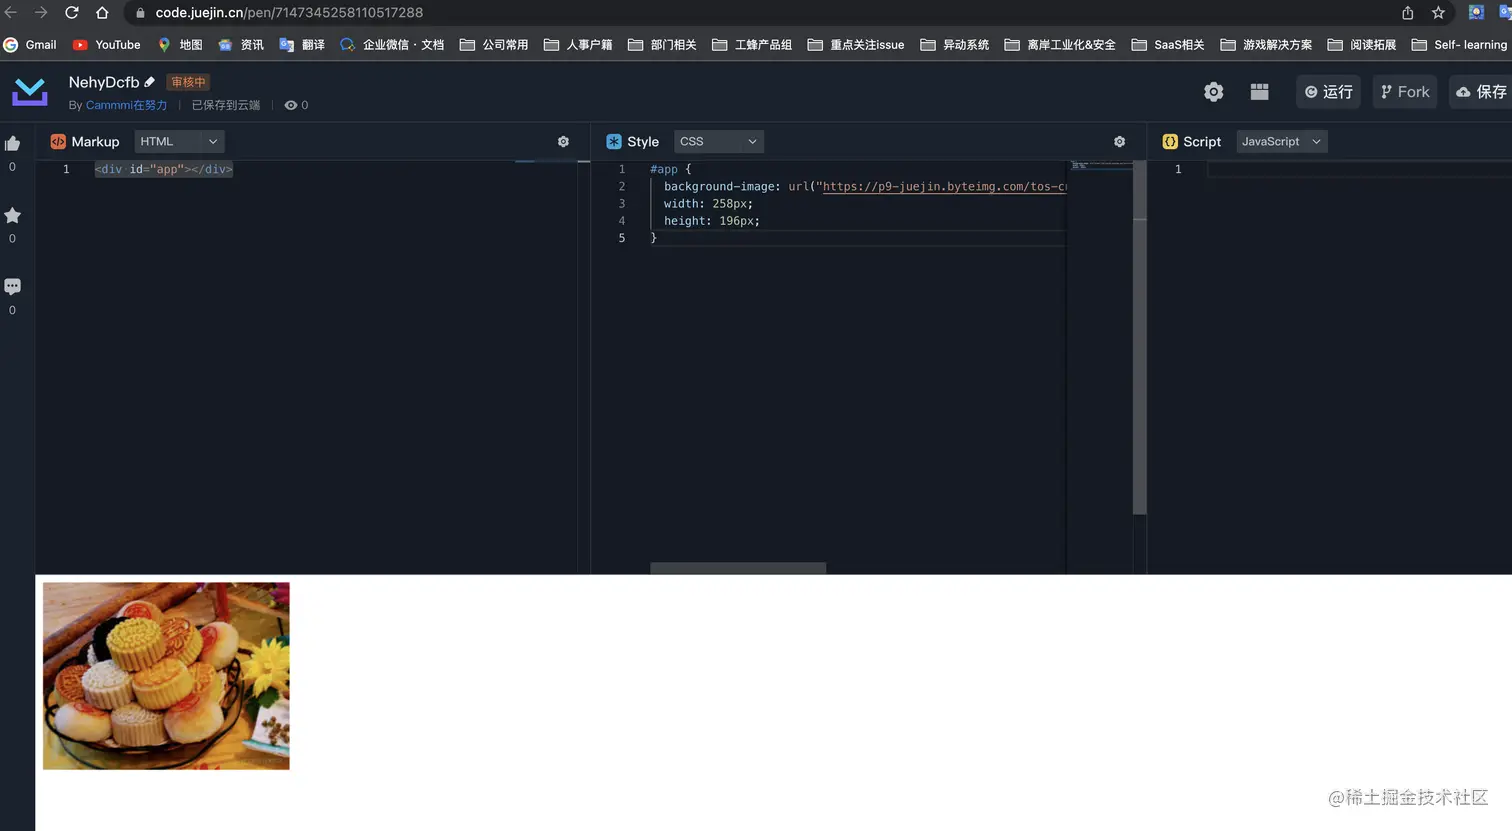1512x831 pixels.
Task: Open 离岸工业化&安全 bookmark folder
Action: (x=1060, y=45)
